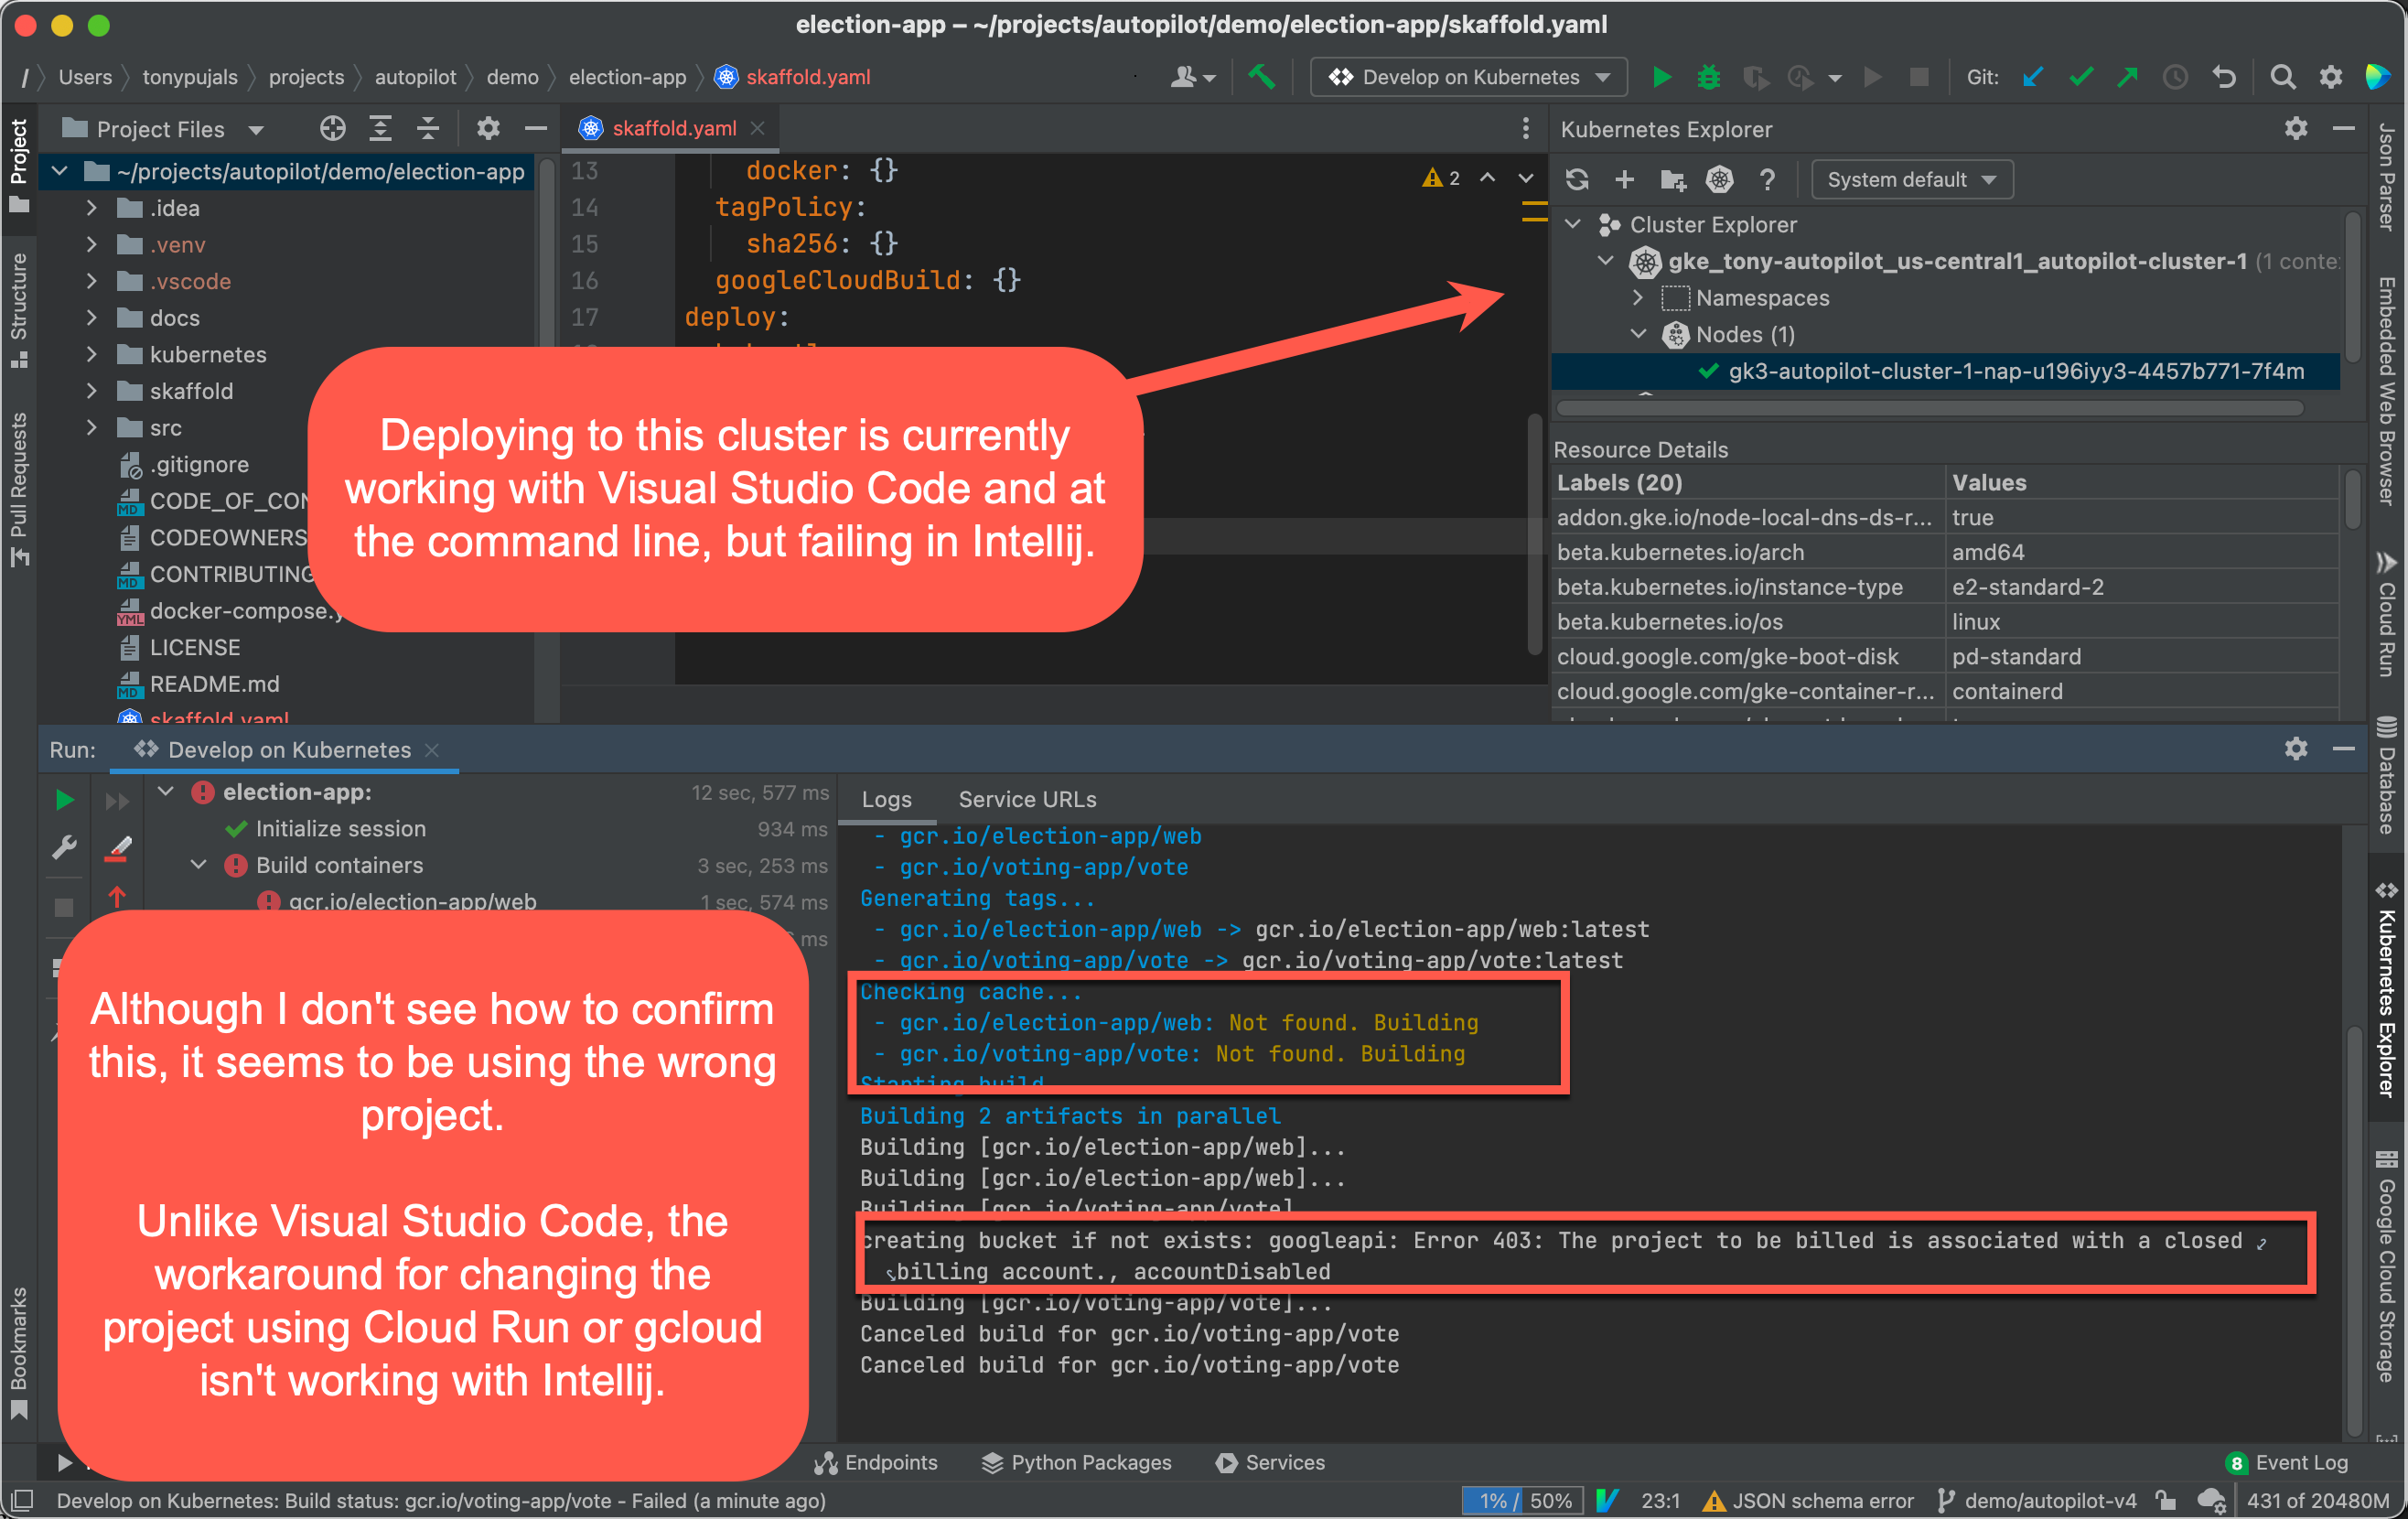Open the Event Log
2408x1519 pixels.
[x=2302, y=1462]
